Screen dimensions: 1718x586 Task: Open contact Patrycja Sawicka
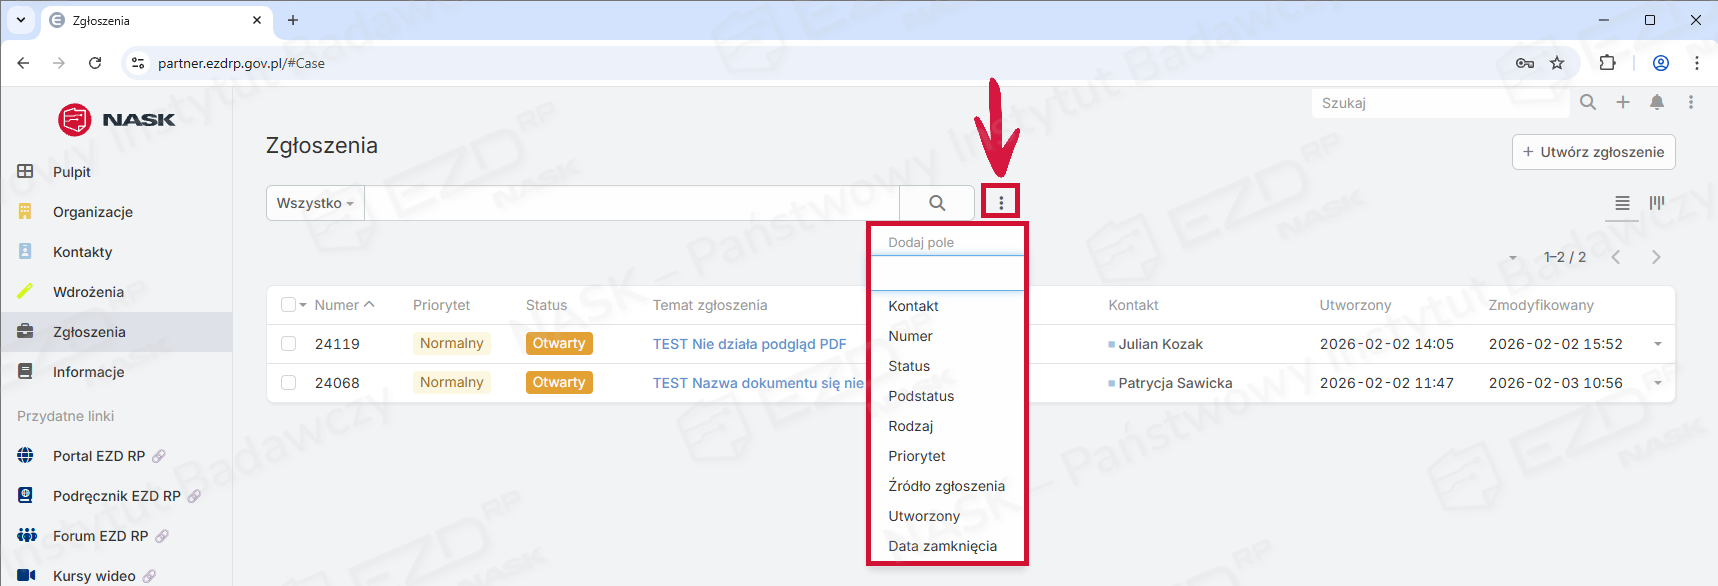point(1175,383)
